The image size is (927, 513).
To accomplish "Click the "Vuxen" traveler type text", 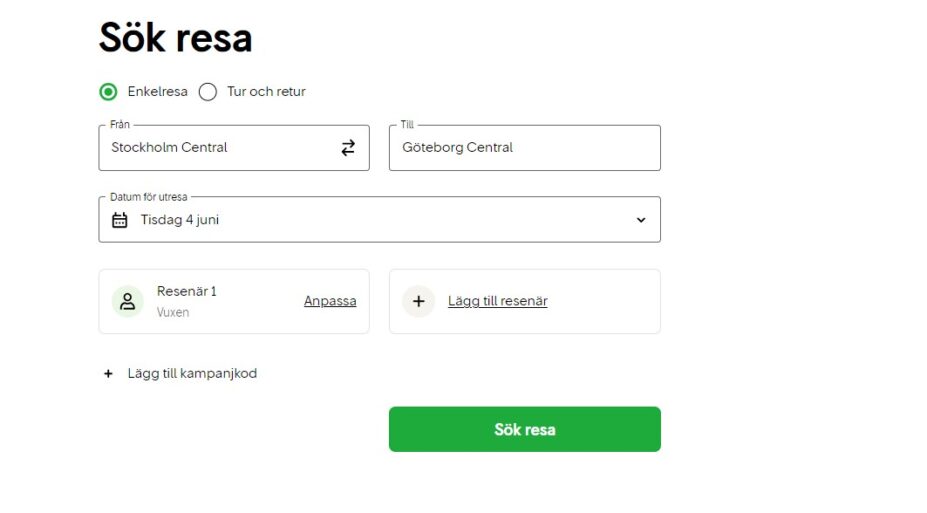I will (173, 312).
